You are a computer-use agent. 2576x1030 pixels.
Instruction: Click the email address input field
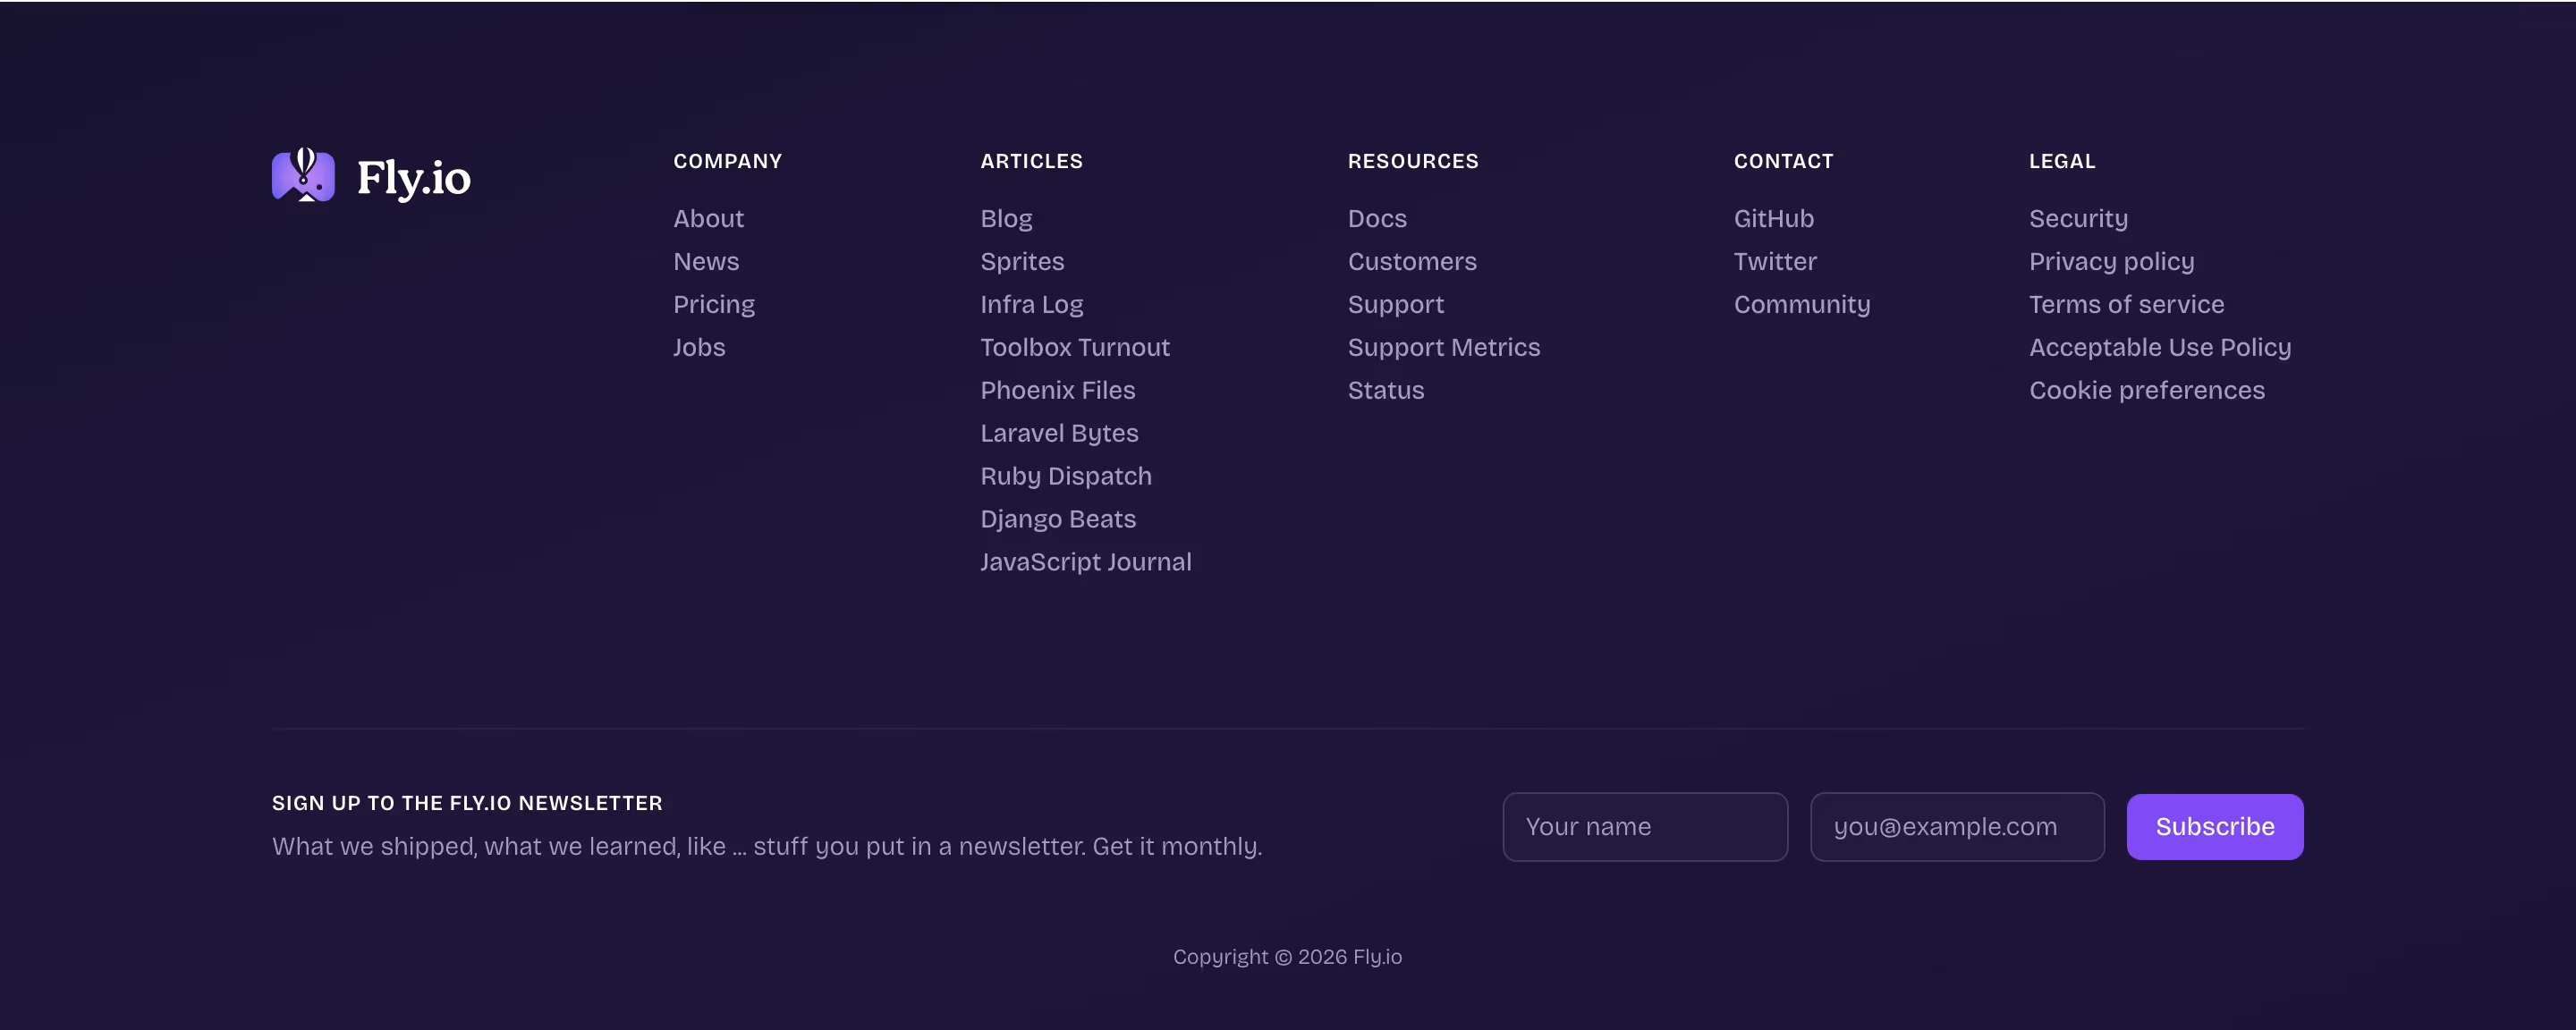(x=1957, y=827)
